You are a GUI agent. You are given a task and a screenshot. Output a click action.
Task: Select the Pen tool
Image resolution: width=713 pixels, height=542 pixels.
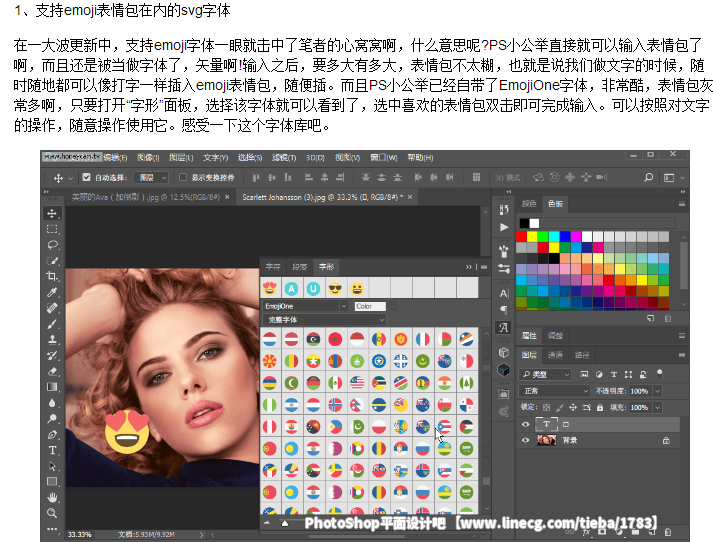click(52, 435)
